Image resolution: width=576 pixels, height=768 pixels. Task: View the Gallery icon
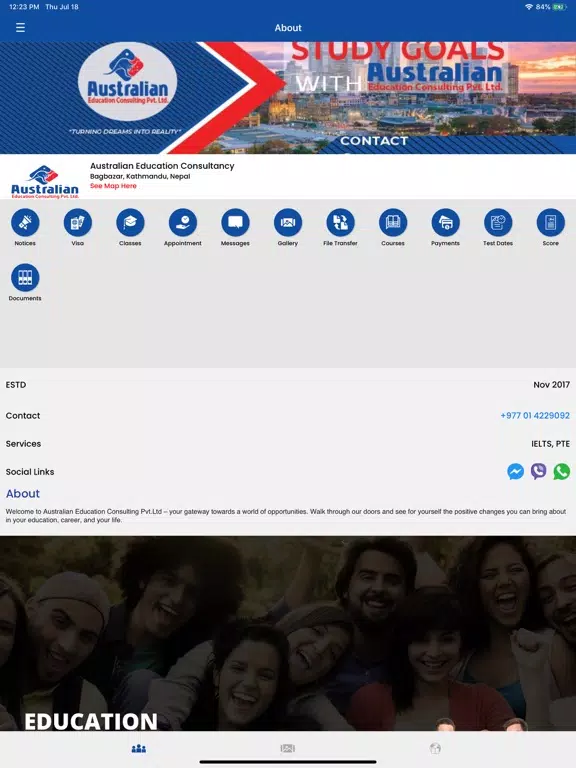[x=288, y=222]
